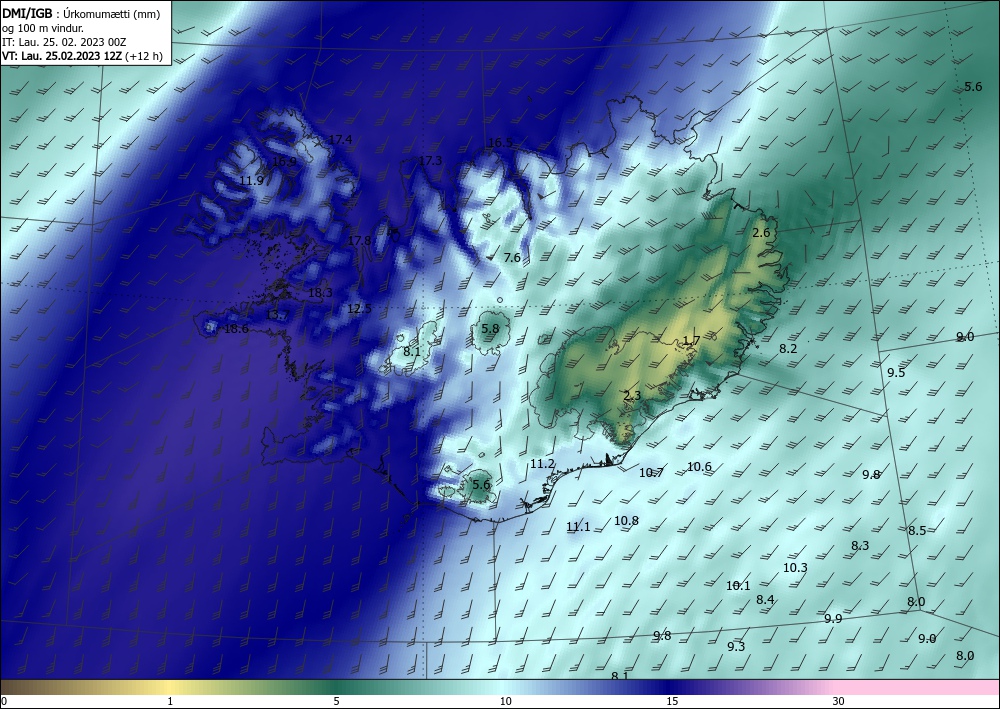Pick the pink end of the color scale
Image resolution: width=1000 pixels, height=709 pixels.
coord(918,687)
